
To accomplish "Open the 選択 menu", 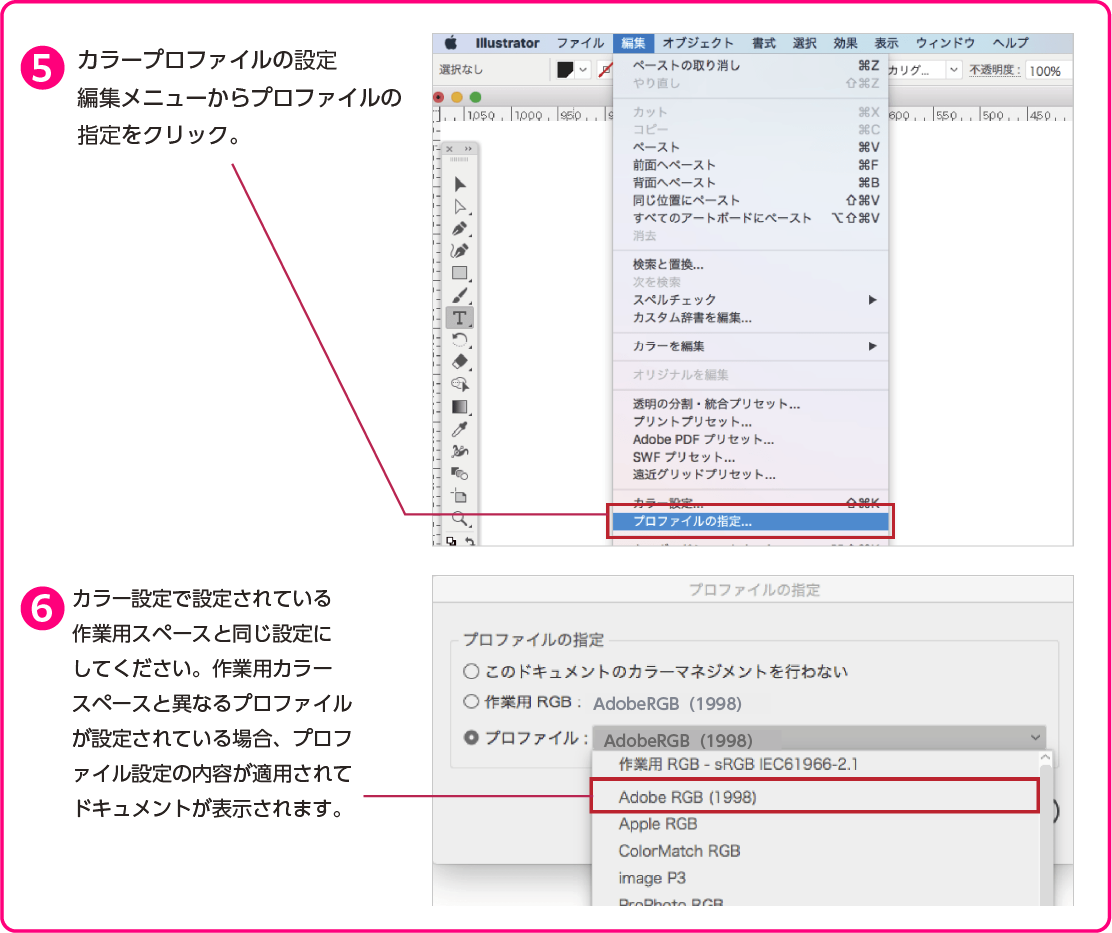I will click(x=805, y=43).
